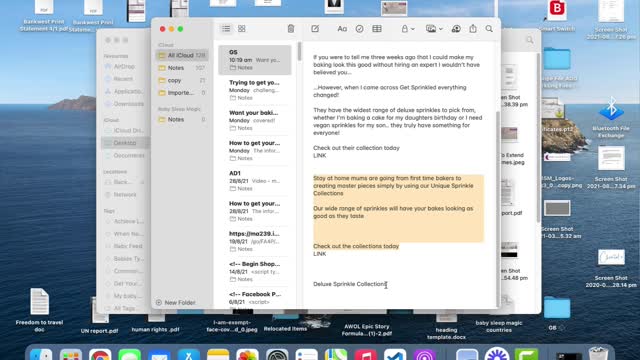Open the Monday 'How to get your...' note
This screenshot has width=640, height=360.
coord(255,150)
